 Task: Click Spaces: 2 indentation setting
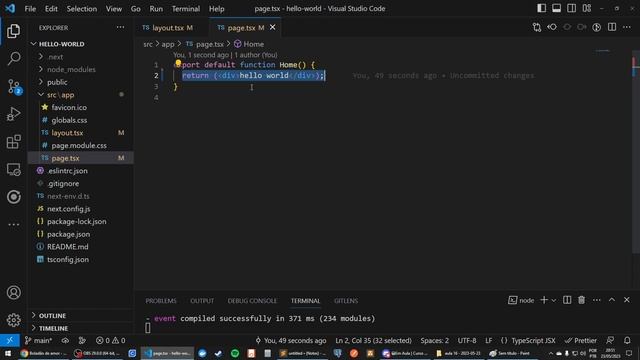click(434, 340)
